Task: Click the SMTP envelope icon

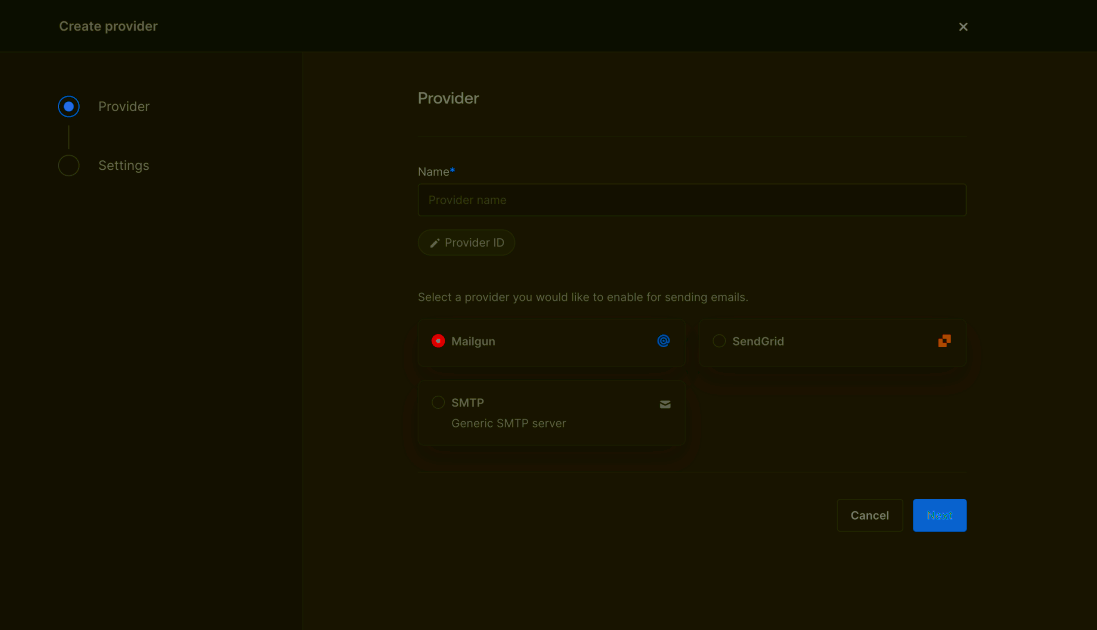Action: pyautogui.click(x=665, y=404)
